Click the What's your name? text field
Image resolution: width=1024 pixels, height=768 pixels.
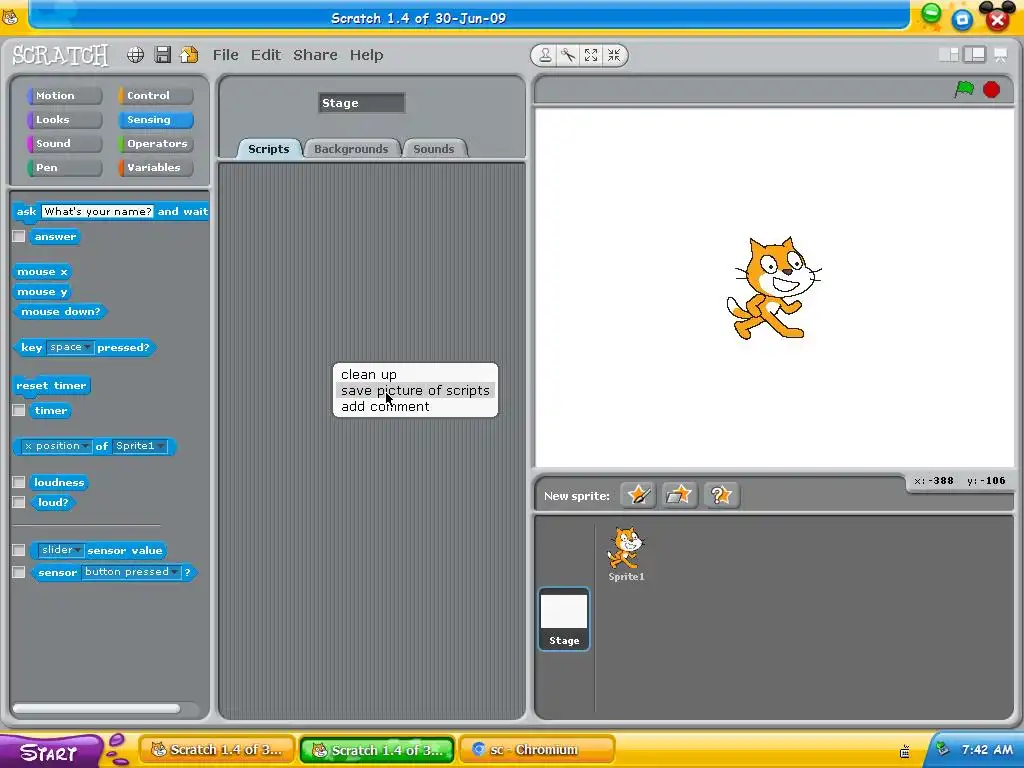97,211
